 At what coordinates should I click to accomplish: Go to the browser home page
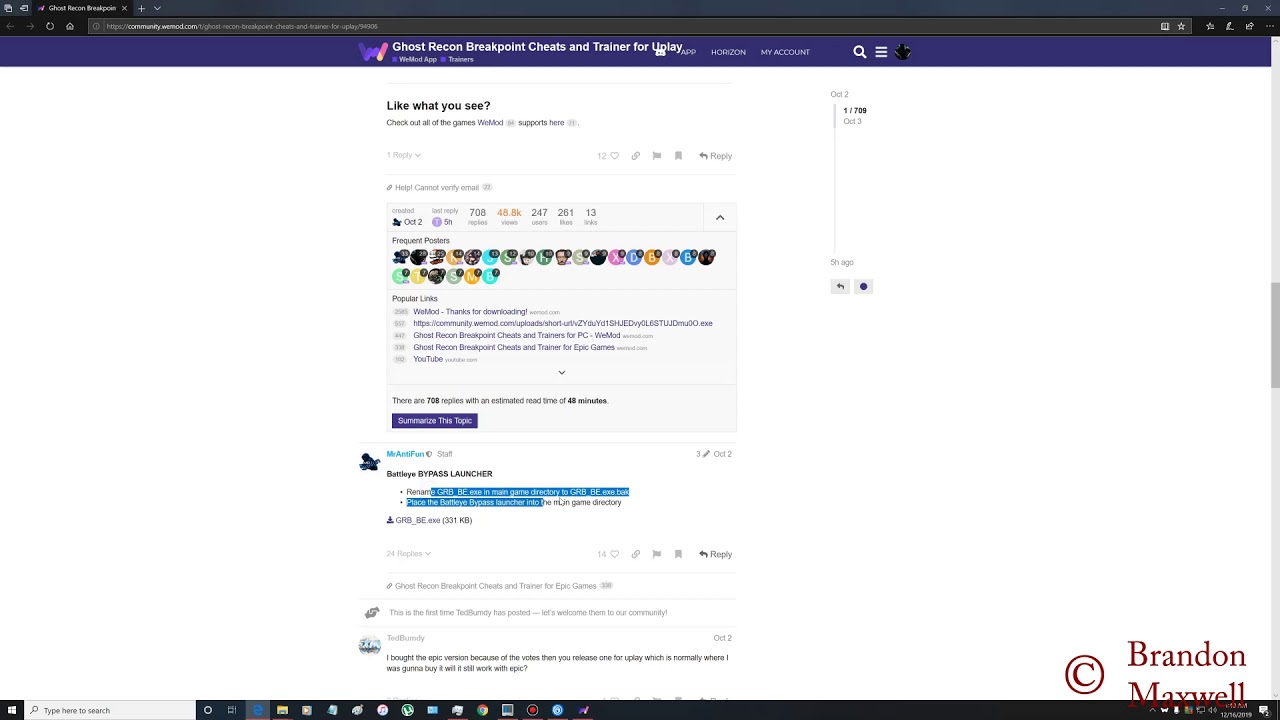click(69, 26)
